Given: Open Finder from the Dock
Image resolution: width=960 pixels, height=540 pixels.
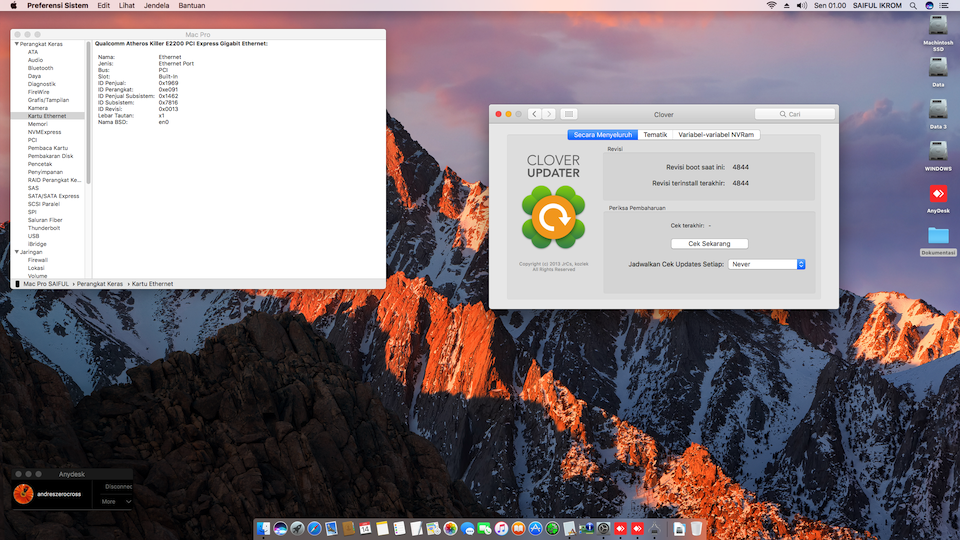Looking at the screenshot, I should click(x=263, y=528).
